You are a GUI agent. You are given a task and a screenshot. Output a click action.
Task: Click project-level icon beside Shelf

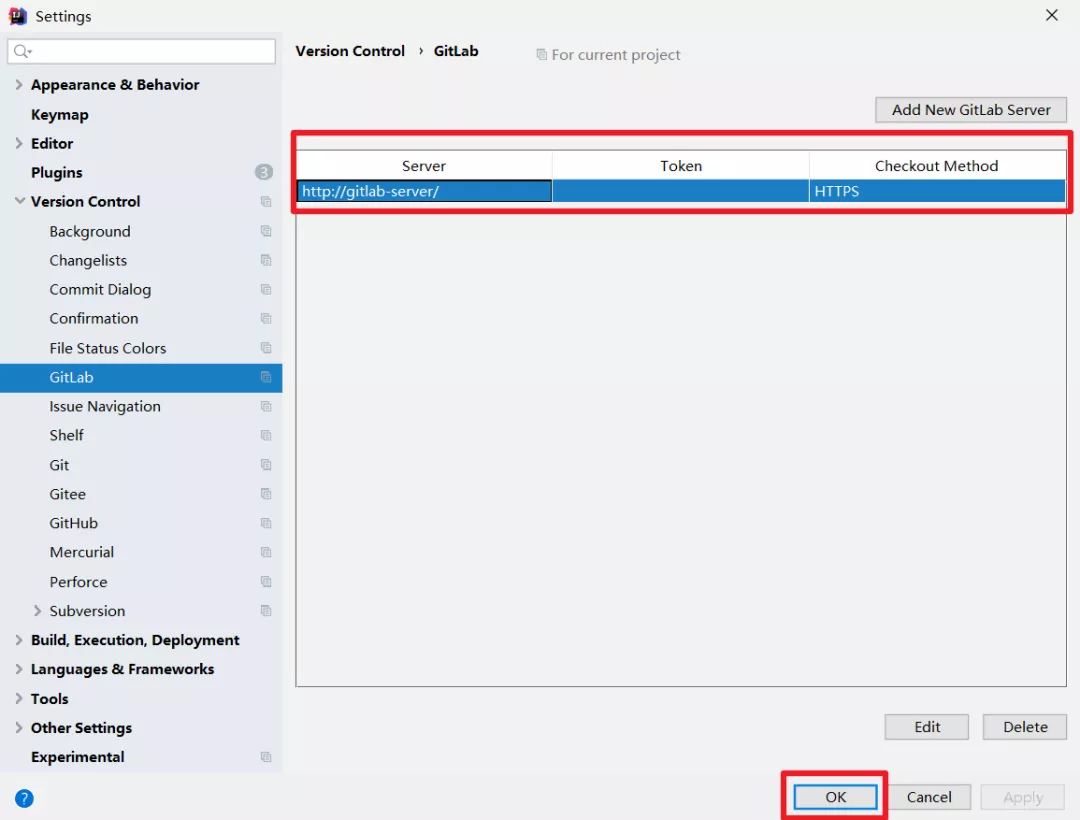coord(266,435)
